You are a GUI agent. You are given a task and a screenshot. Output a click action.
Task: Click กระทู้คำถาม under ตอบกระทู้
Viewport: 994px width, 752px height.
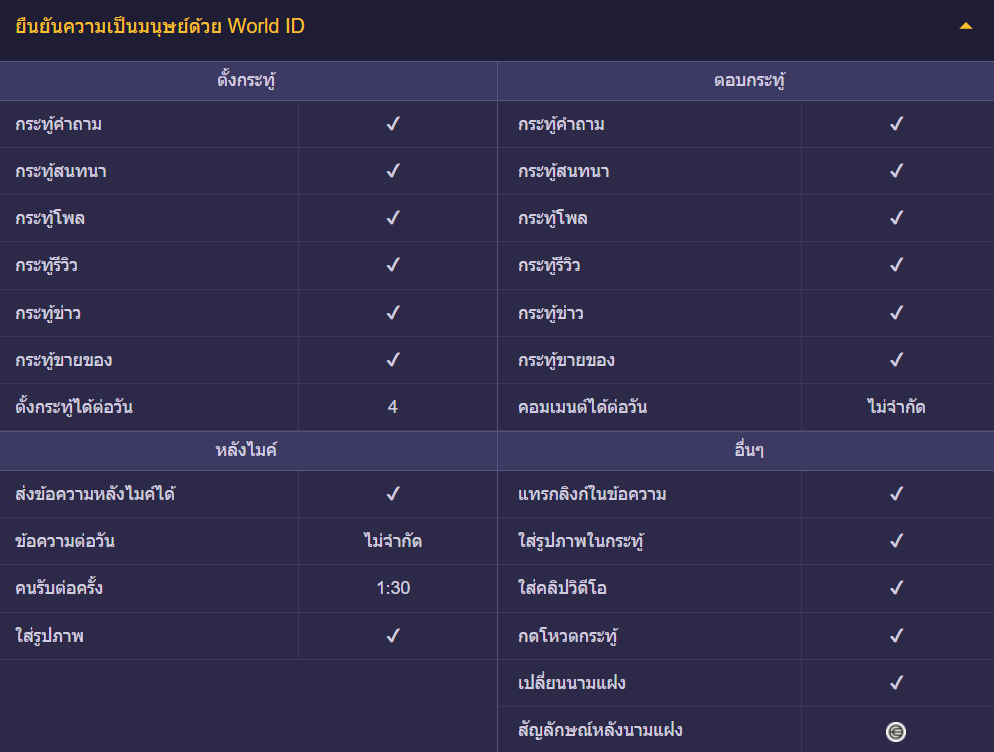pyautogui.click(x=561, y=124)
